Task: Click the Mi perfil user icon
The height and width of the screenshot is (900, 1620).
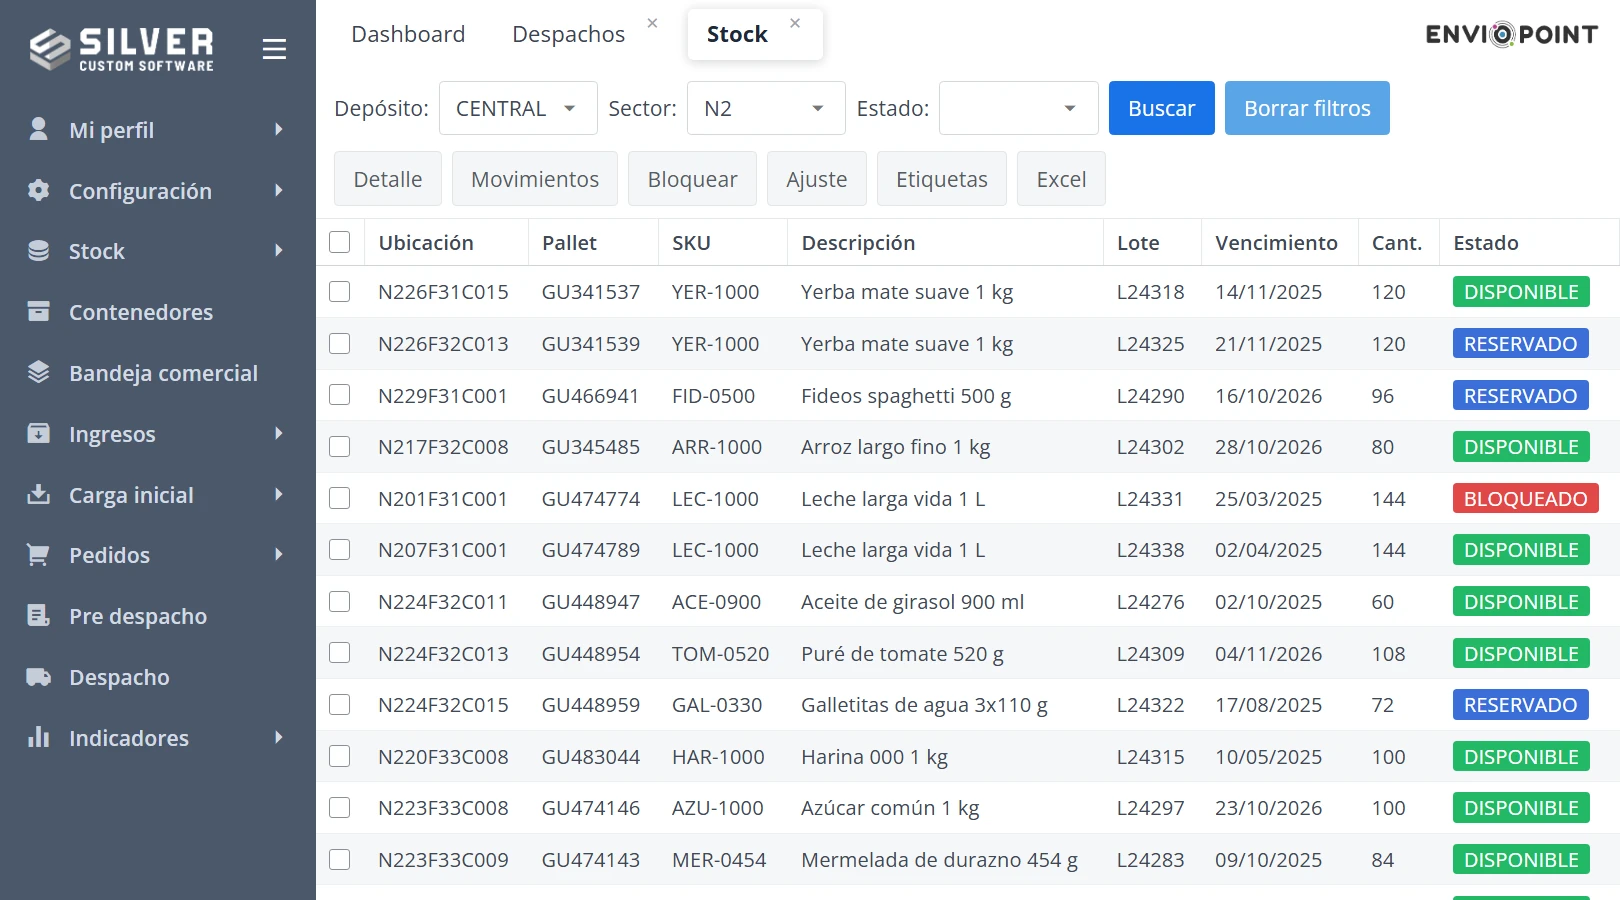Action: click(x=38, y=129)
